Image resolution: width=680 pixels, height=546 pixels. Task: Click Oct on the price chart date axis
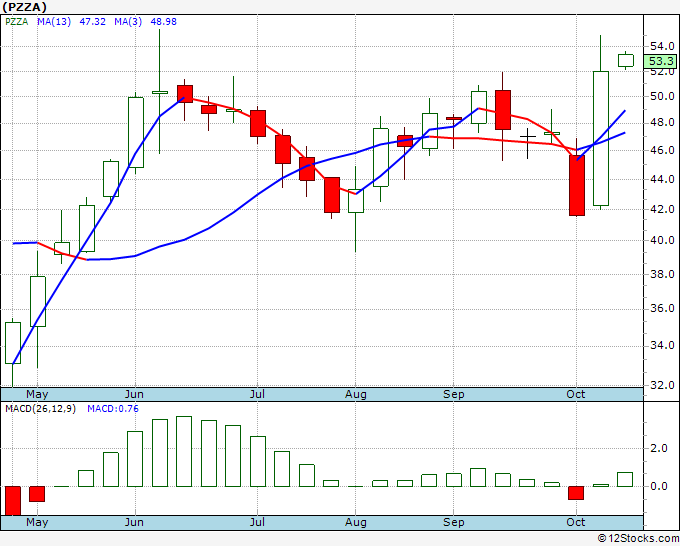coord(576,395)
